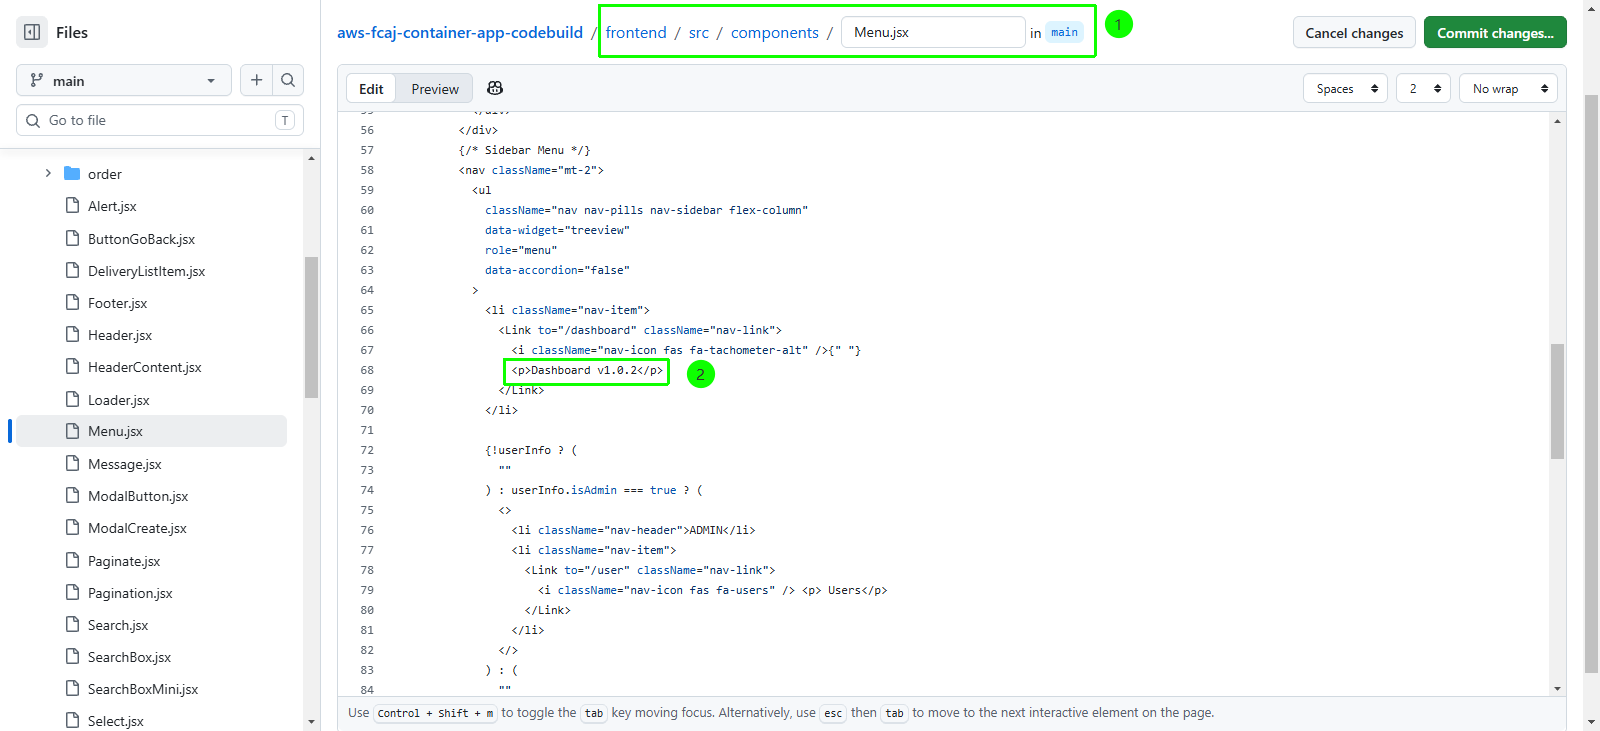Click the file icon next to Loader.jsx
This screenshot has height=731, width=1600.
[x=72, y=399]
